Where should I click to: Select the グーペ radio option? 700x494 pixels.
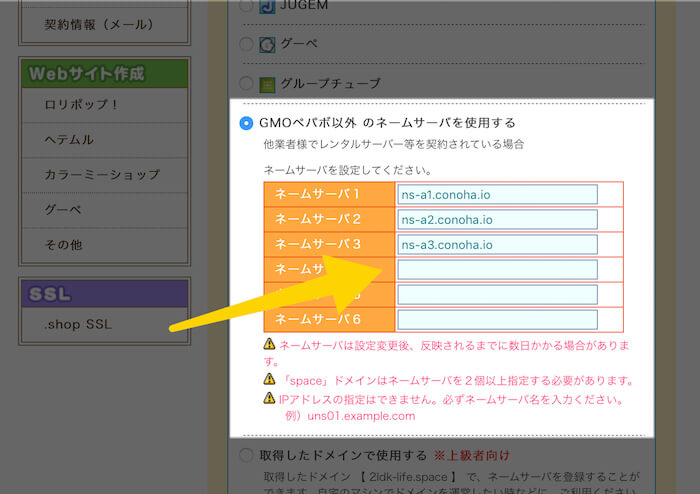coord(246,44)
